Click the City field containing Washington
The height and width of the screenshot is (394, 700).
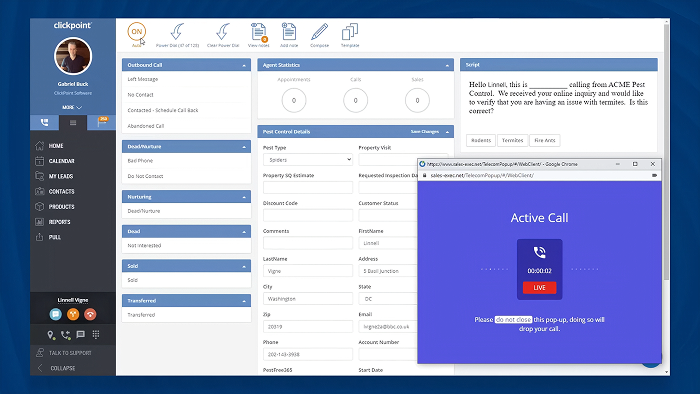coord(308,299)
